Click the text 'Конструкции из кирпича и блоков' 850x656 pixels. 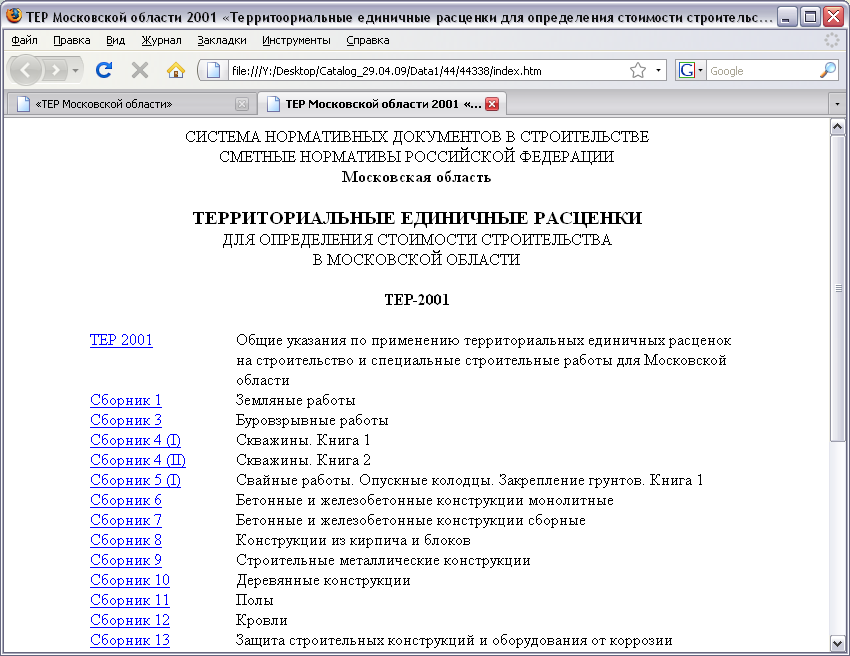click(353, 541)
